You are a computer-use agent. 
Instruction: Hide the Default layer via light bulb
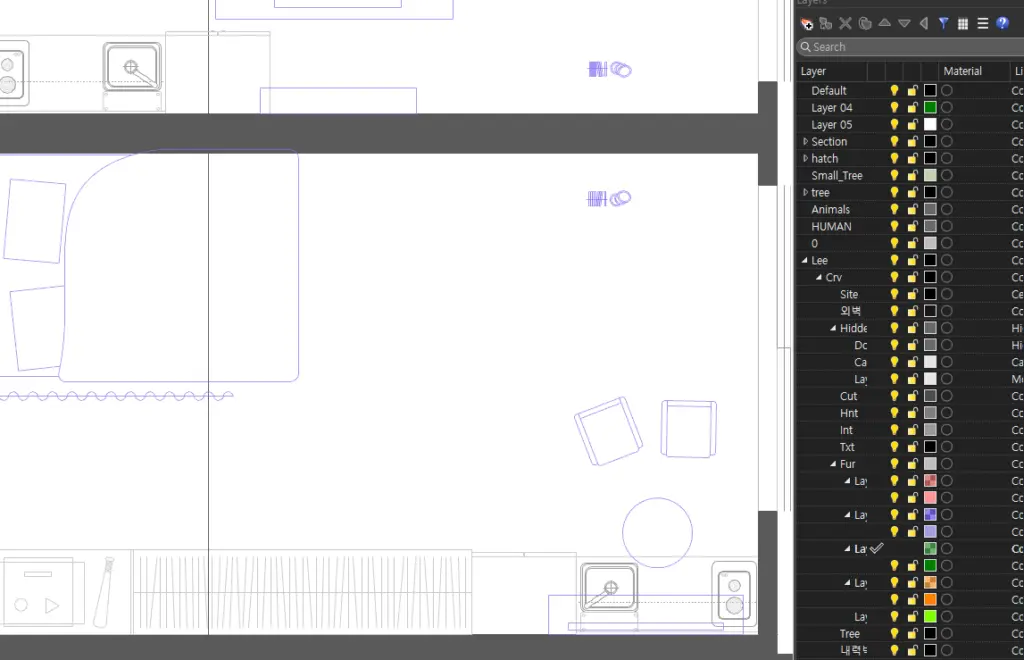tap(895, 91)
